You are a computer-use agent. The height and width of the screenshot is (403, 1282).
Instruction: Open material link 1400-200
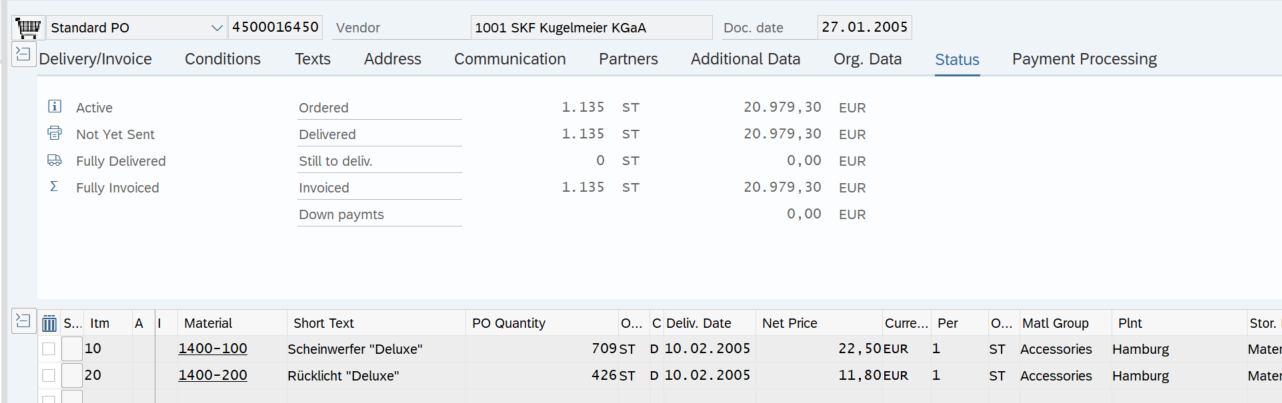212,376
